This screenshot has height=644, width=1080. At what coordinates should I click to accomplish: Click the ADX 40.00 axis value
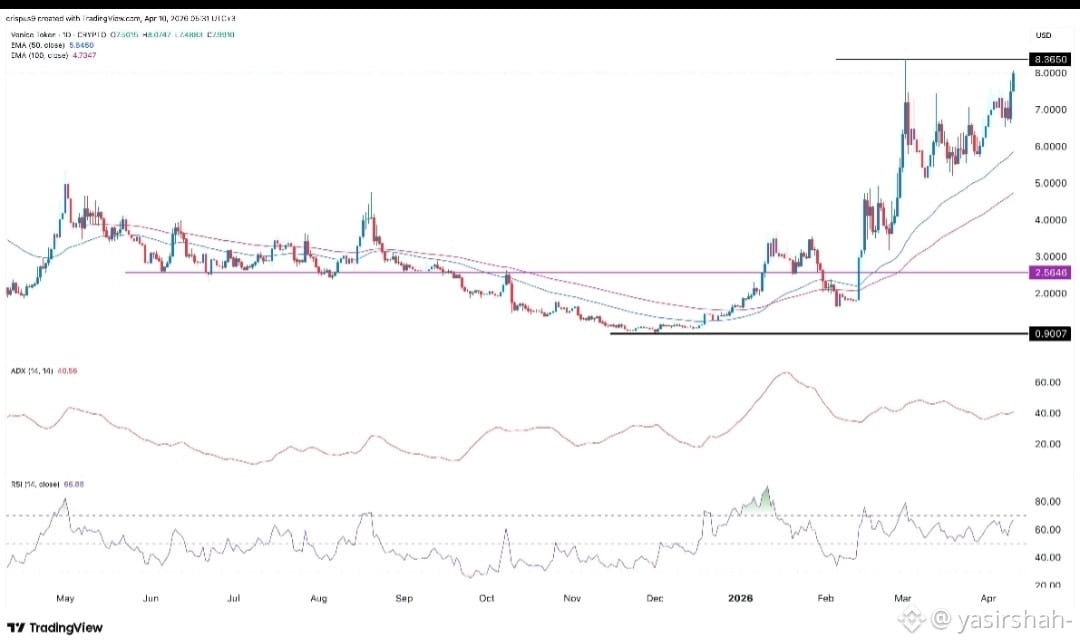[1048, 413]
